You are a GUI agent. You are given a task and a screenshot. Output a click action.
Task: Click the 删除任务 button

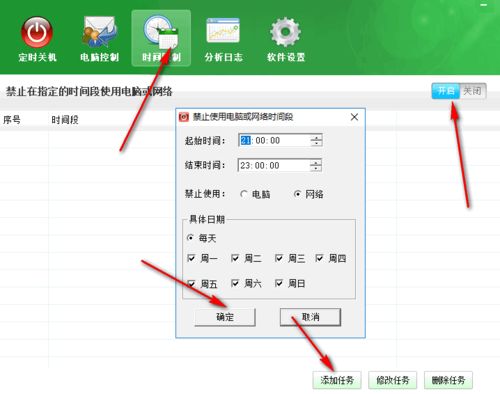[448, 380]
